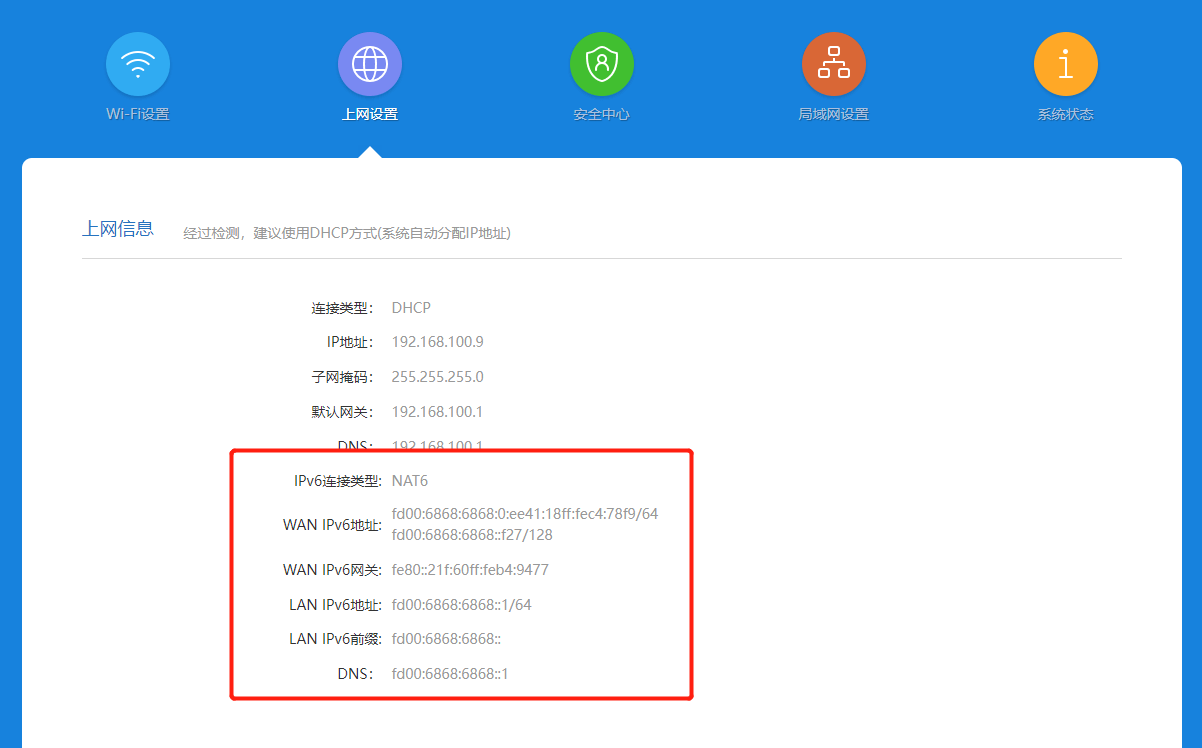
Task: Click the 子网掩码 value 255.255.255.0
Action: 442,376
